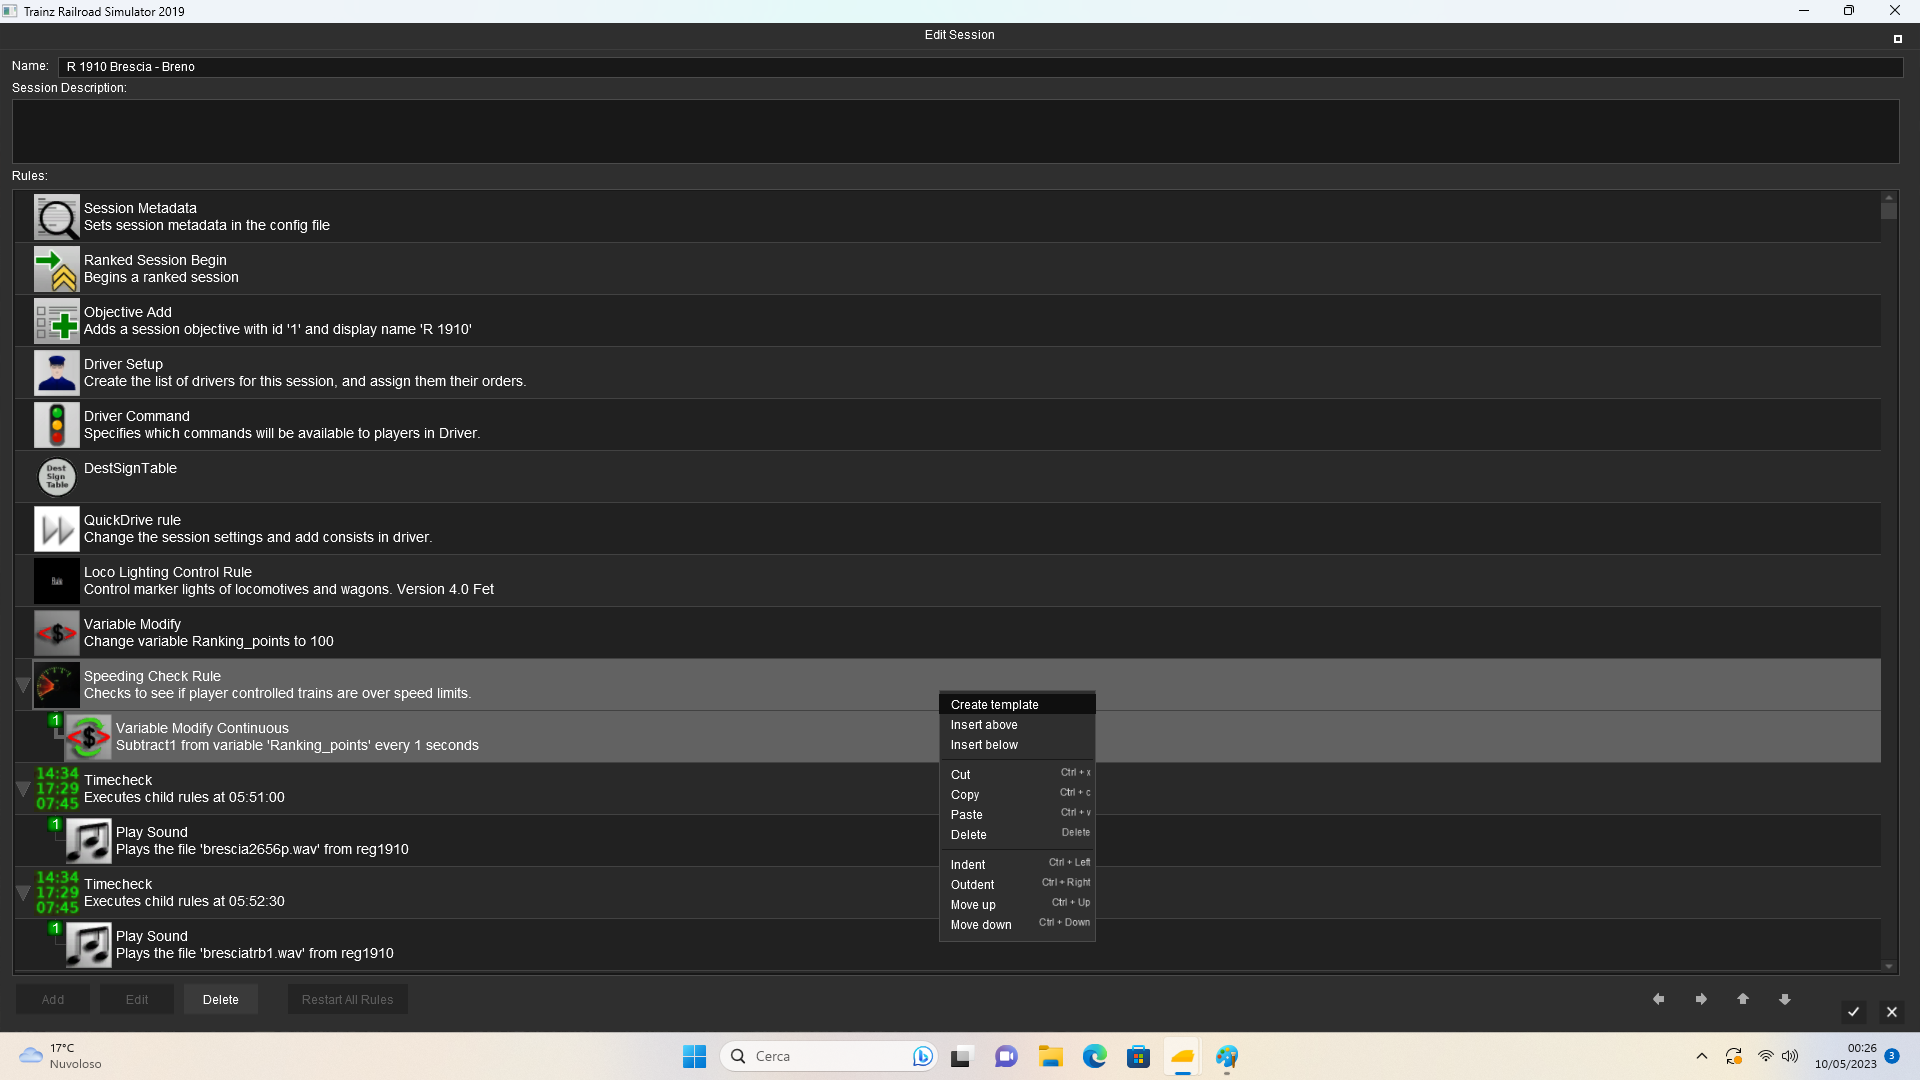
Task: Click the Restart All Rules button
Action: tap(348, 999)
